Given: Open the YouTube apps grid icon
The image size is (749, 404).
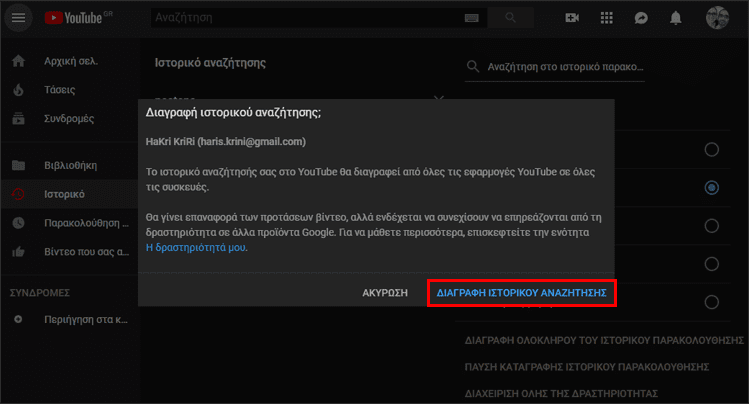Looking at the screenshot, I should tap(607, 18).
